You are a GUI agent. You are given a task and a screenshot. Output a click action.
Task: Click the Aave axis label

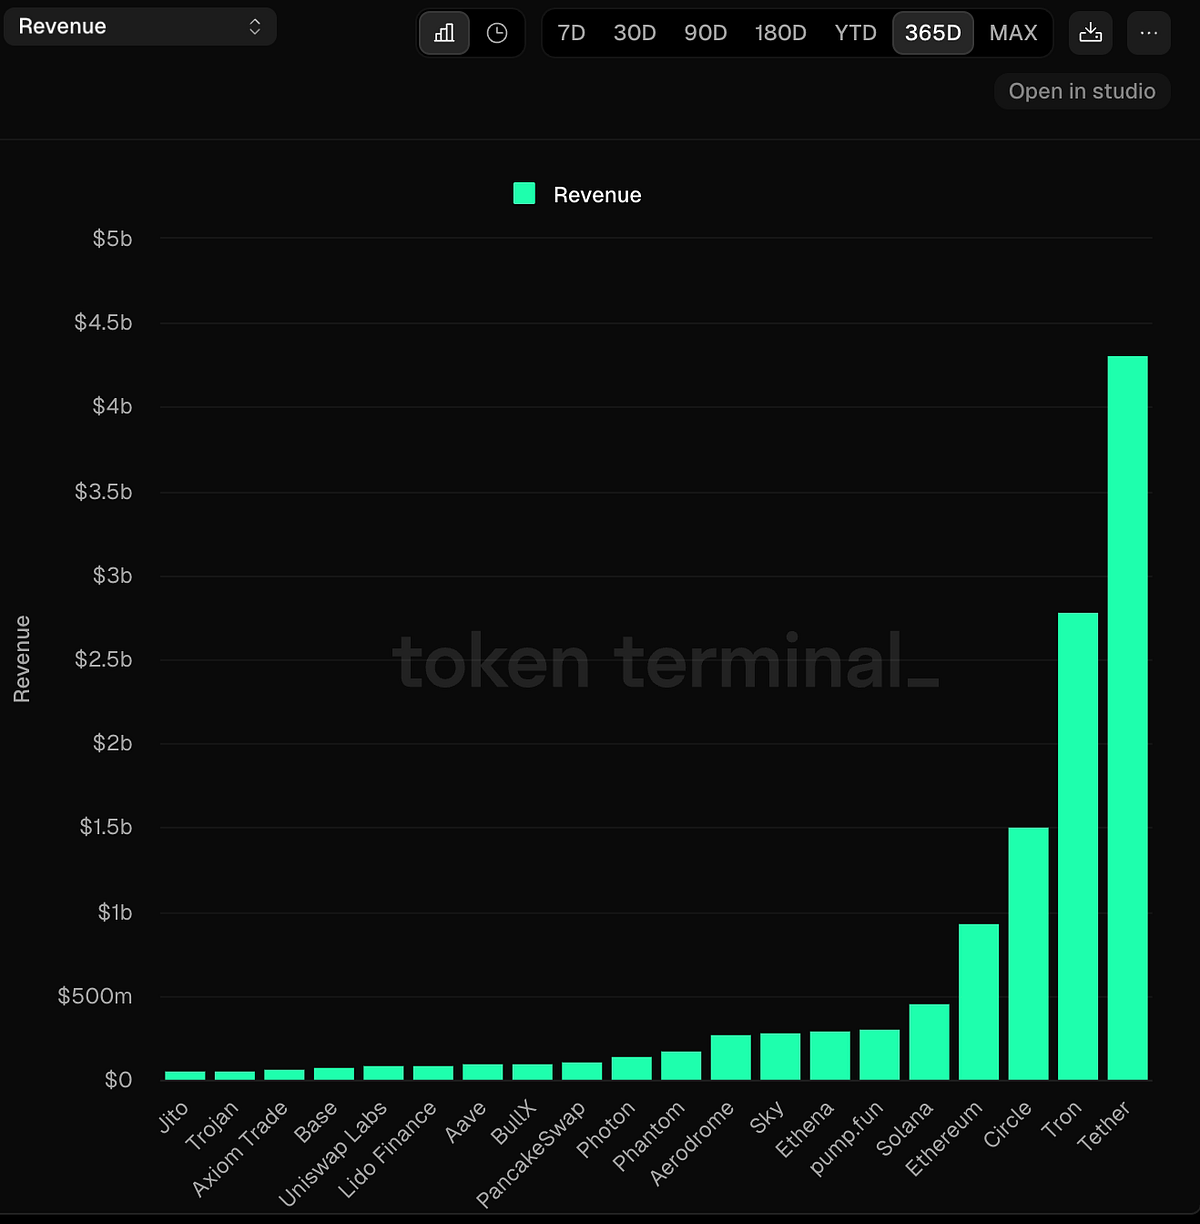tap(466, 1122)
